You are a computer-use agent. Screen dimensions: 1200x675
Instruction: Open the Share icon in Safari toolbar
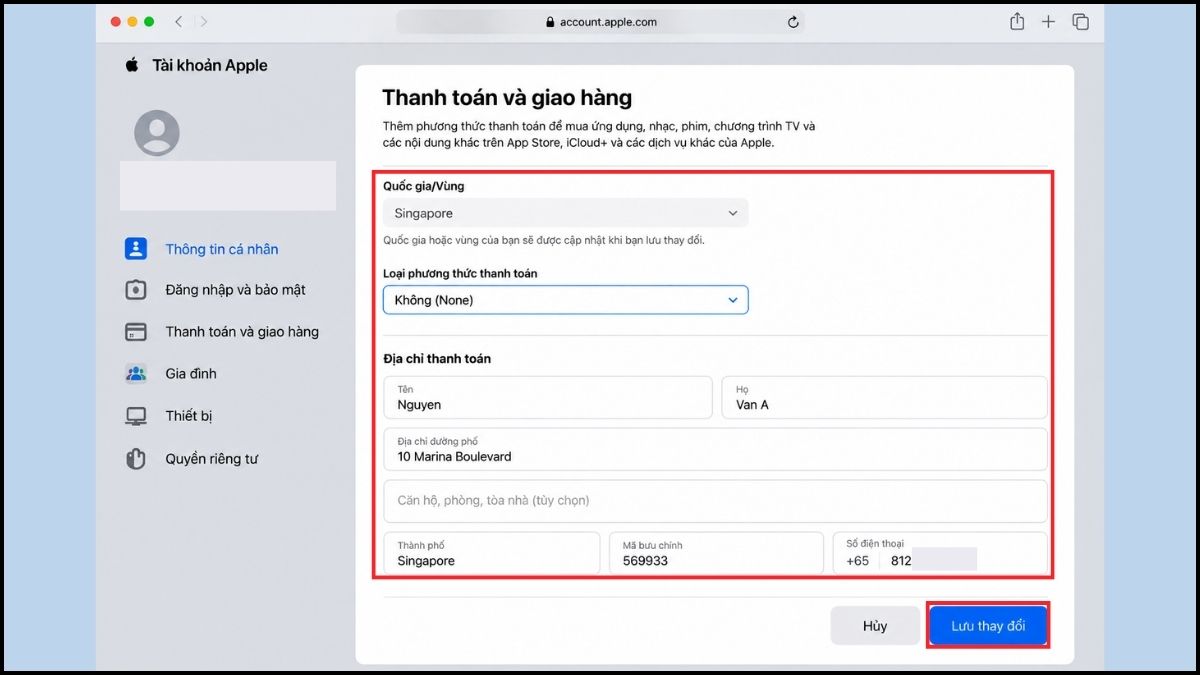(x=1017, y=21)
